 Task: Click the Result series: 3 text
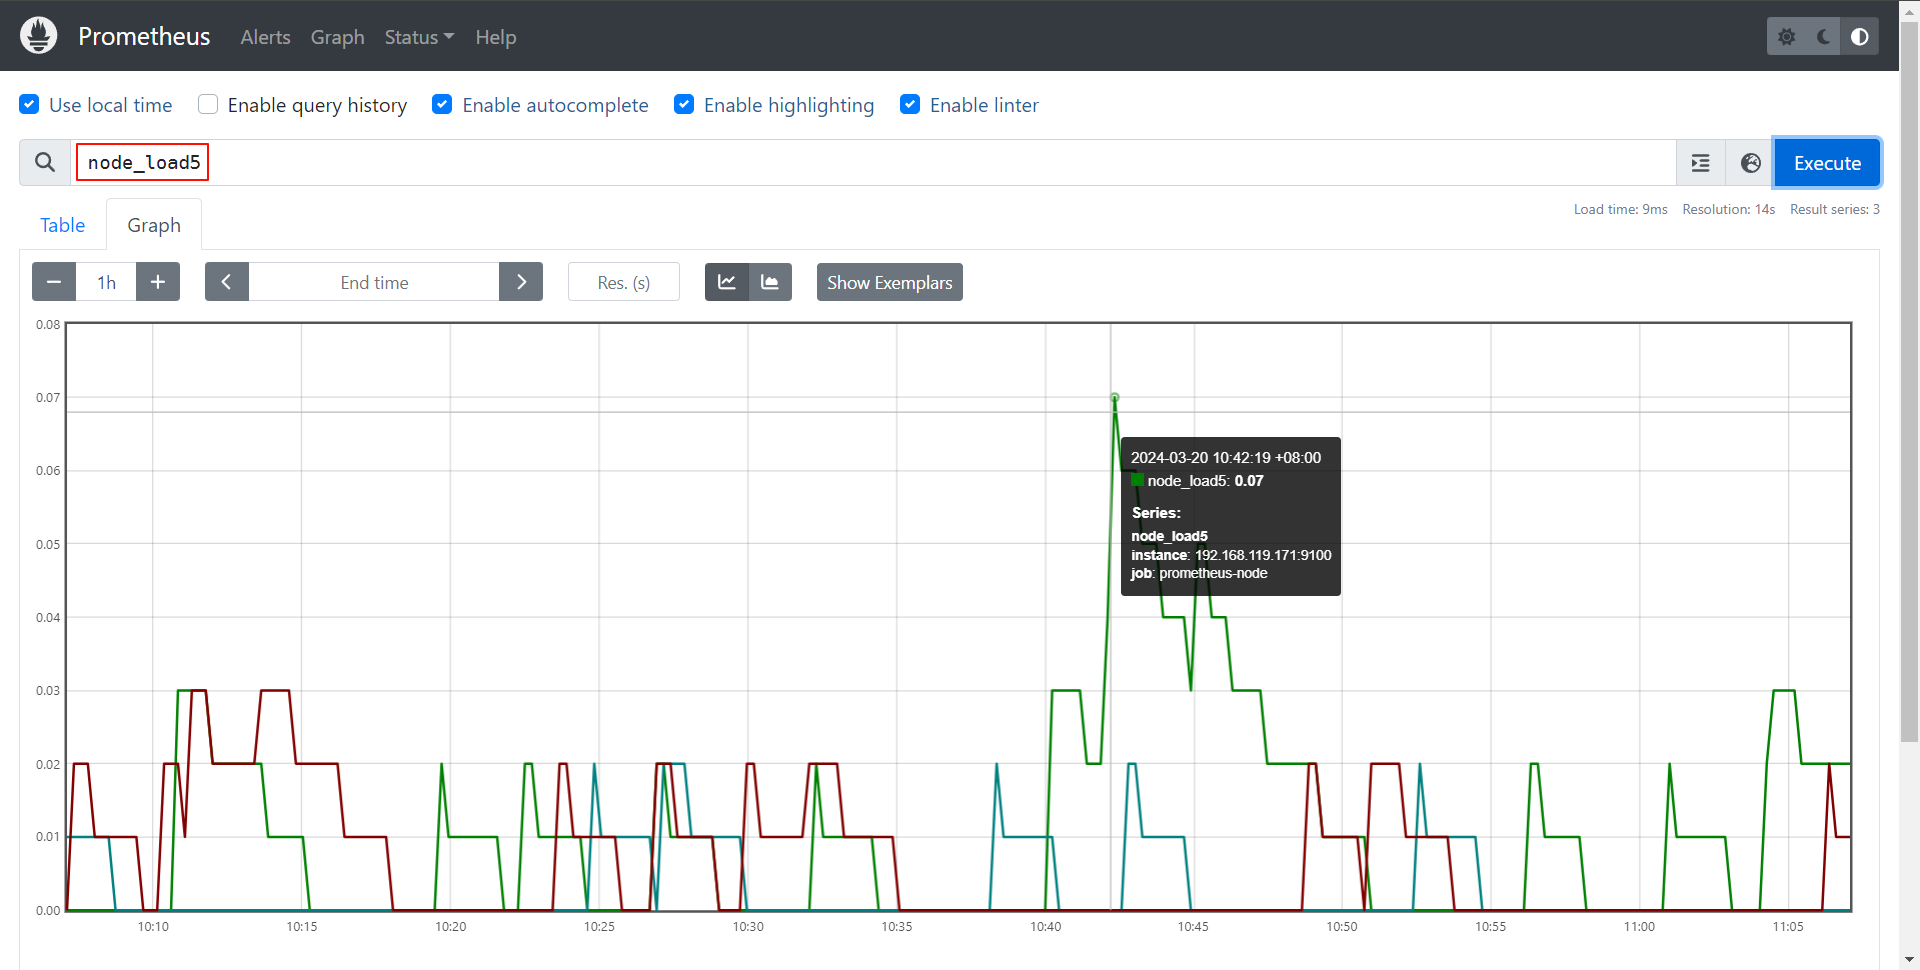[x=1834, y=209]
